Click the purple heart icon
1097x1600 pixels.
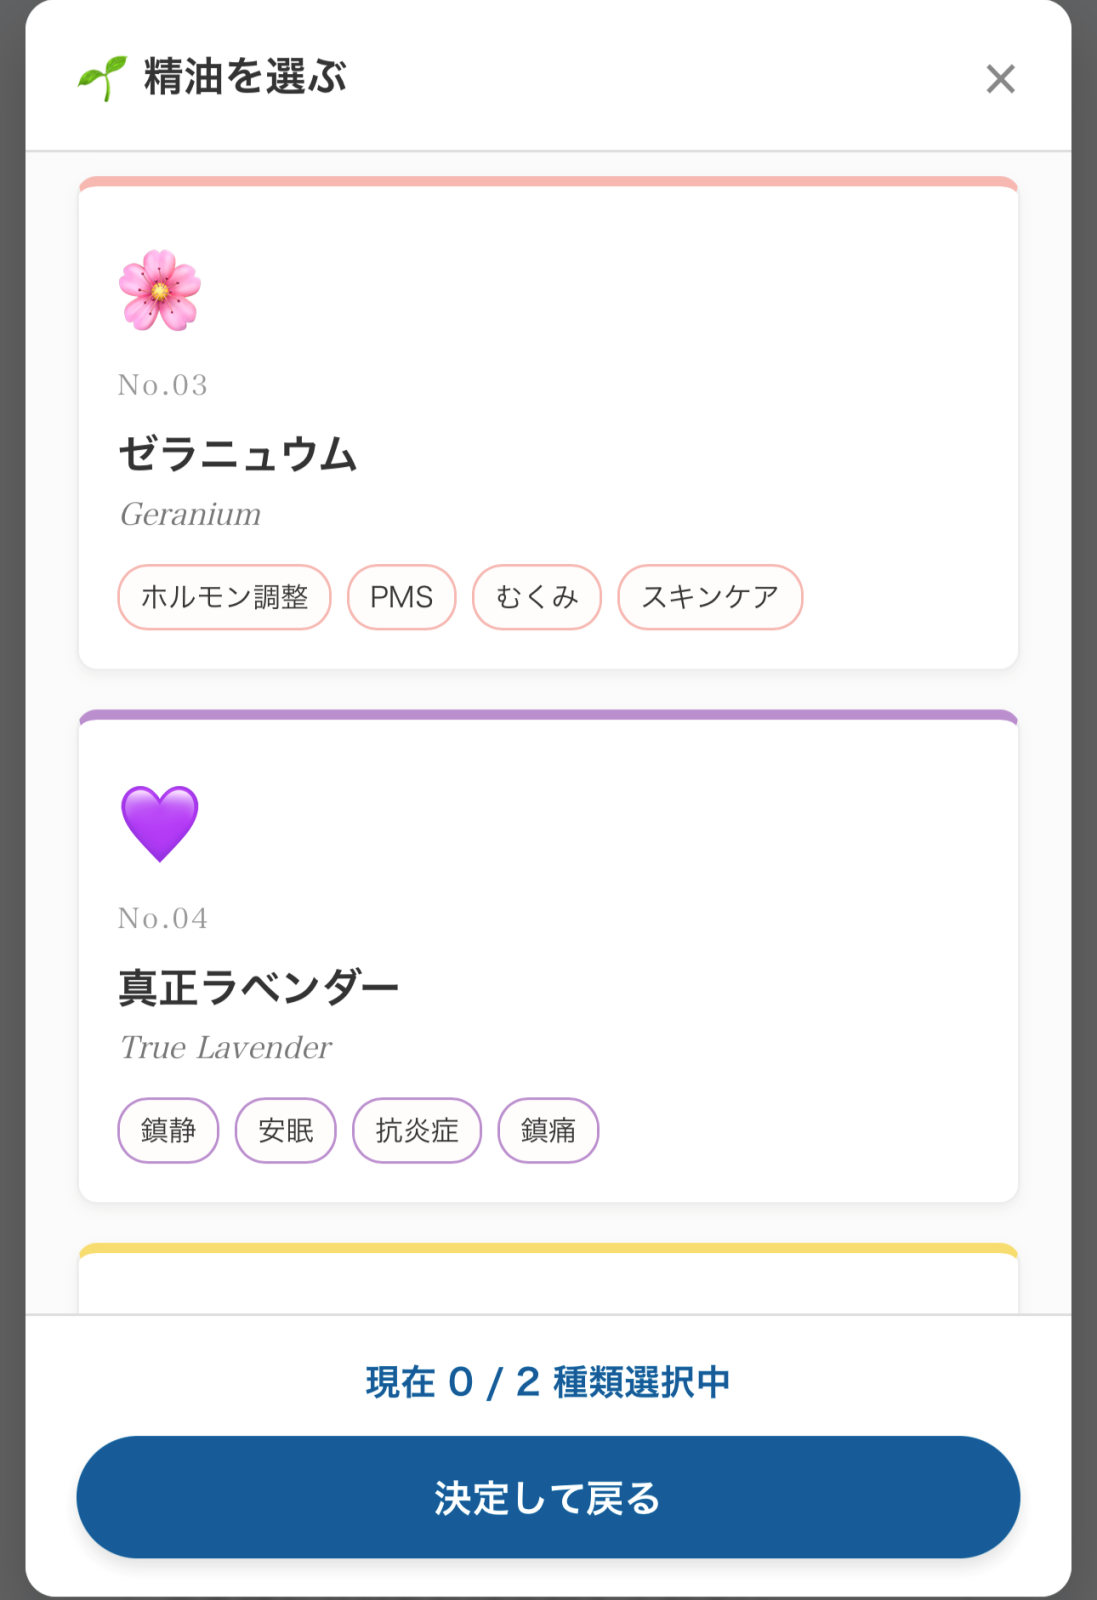tap(160, 823)
